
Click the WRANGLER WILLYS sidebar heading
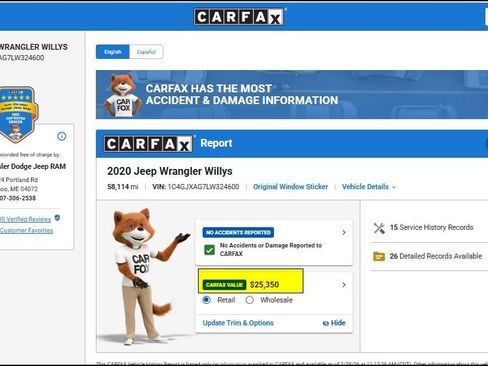(x=34, y=47)
